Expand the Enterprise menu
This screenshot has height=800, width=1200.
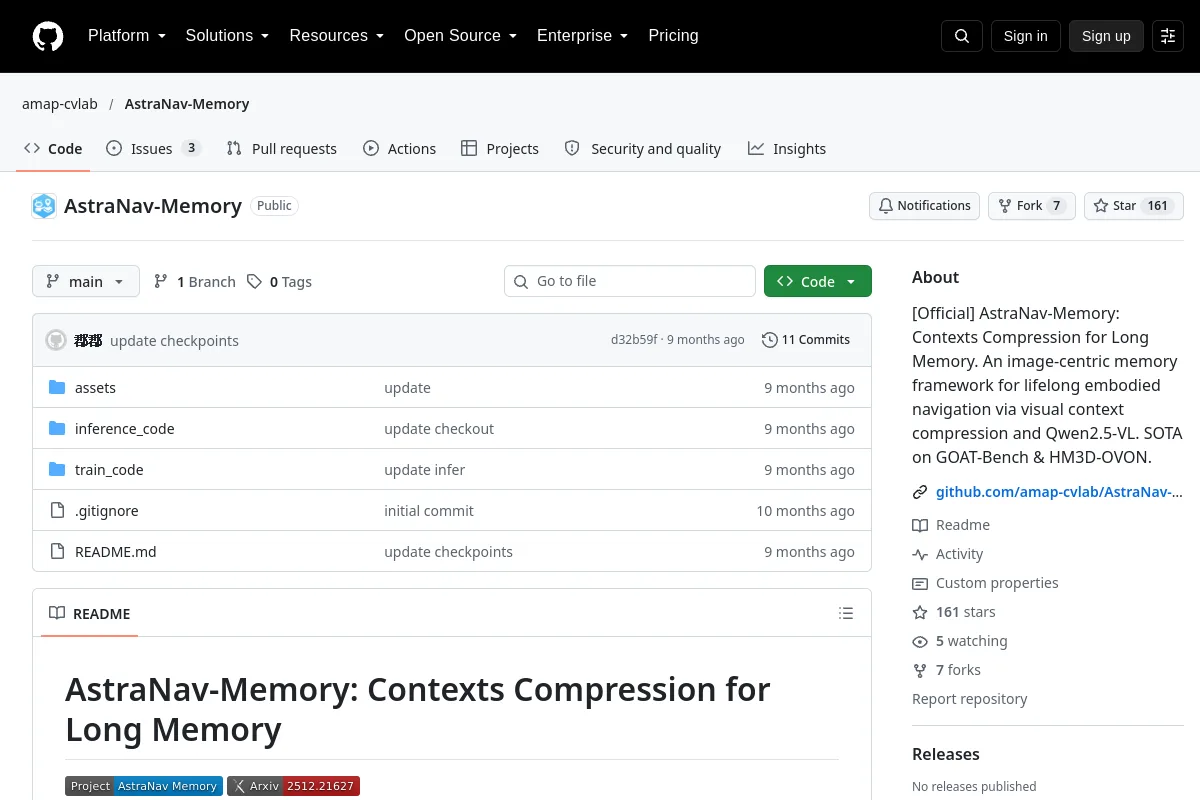[x=582, y=36]
